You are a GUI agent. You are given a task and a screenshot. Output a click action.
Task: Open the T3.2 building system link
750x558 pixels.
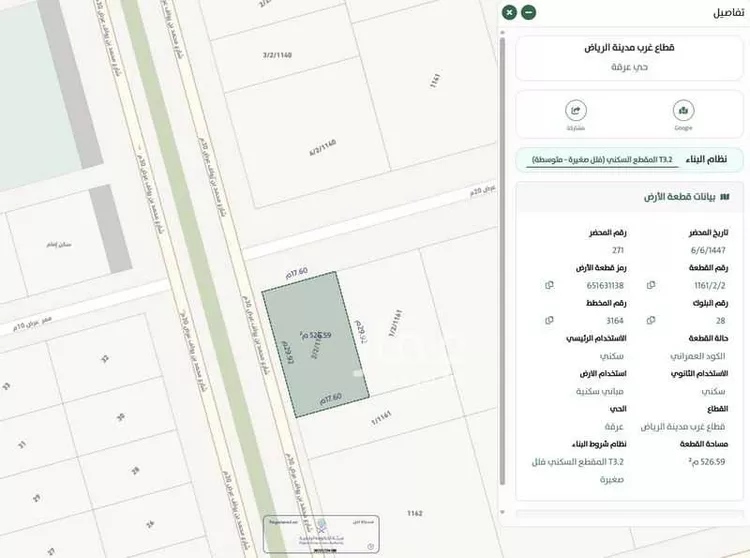click(602, 160)
